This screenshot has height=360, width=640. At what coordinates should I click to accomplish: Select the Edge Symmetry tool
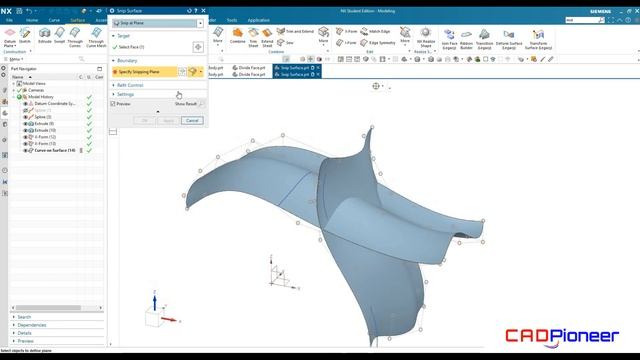[x=378, y=42]
